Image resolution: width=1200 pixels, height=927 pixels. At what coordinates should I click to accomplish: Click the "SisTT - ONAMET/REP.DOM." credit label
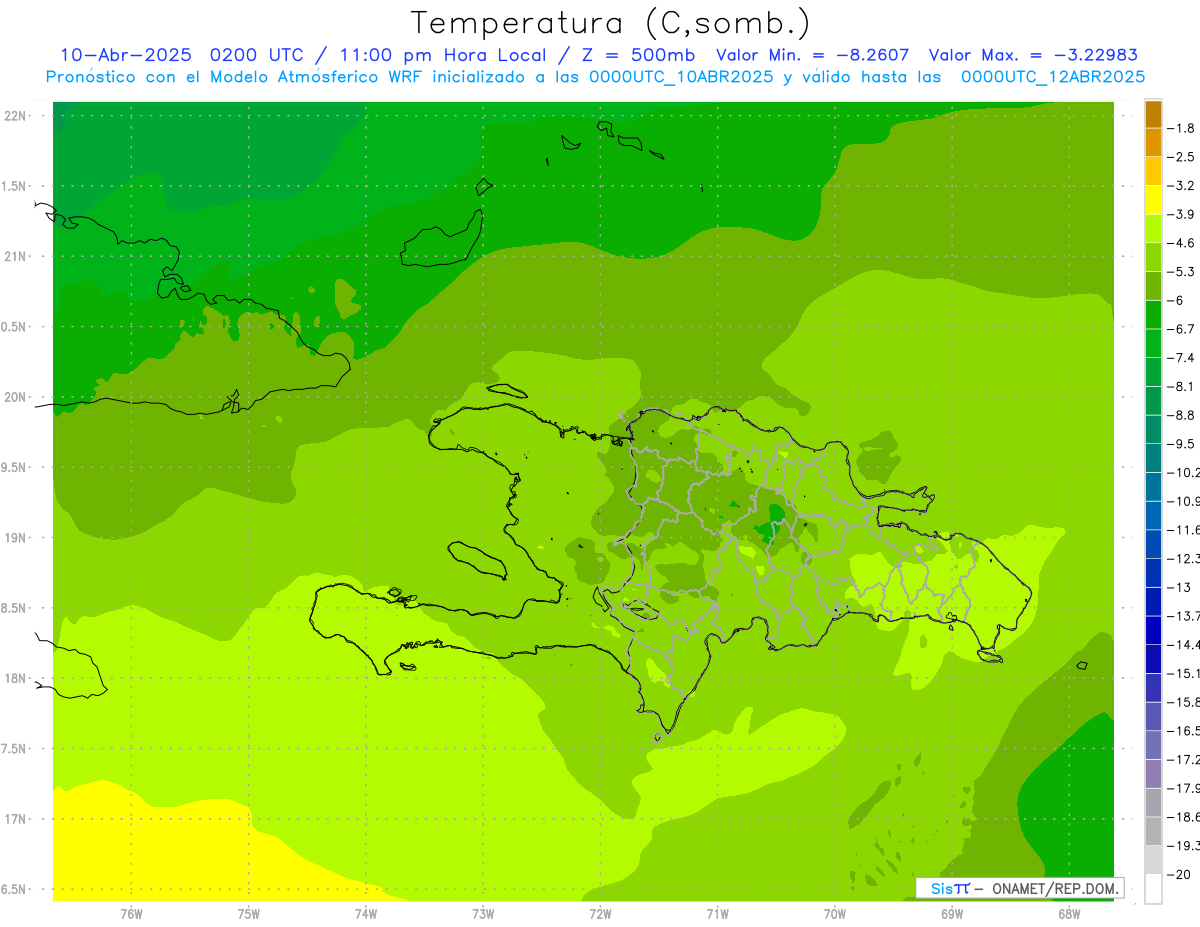coord(1020,888)
